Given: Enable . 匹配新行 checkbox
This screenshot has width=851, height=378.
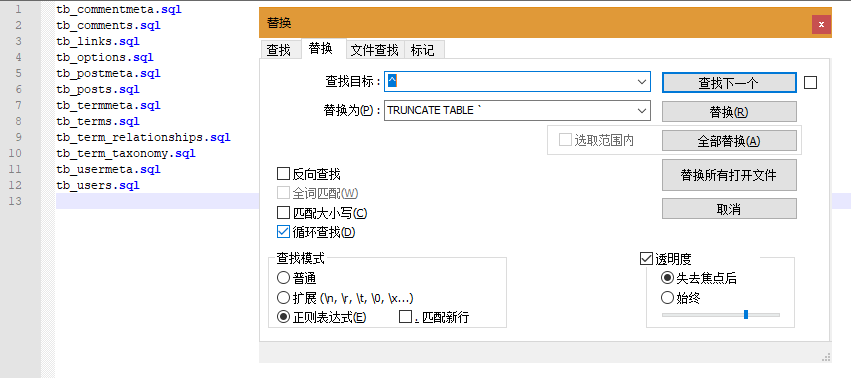Looking at the screenshot, I should point(405,317).
